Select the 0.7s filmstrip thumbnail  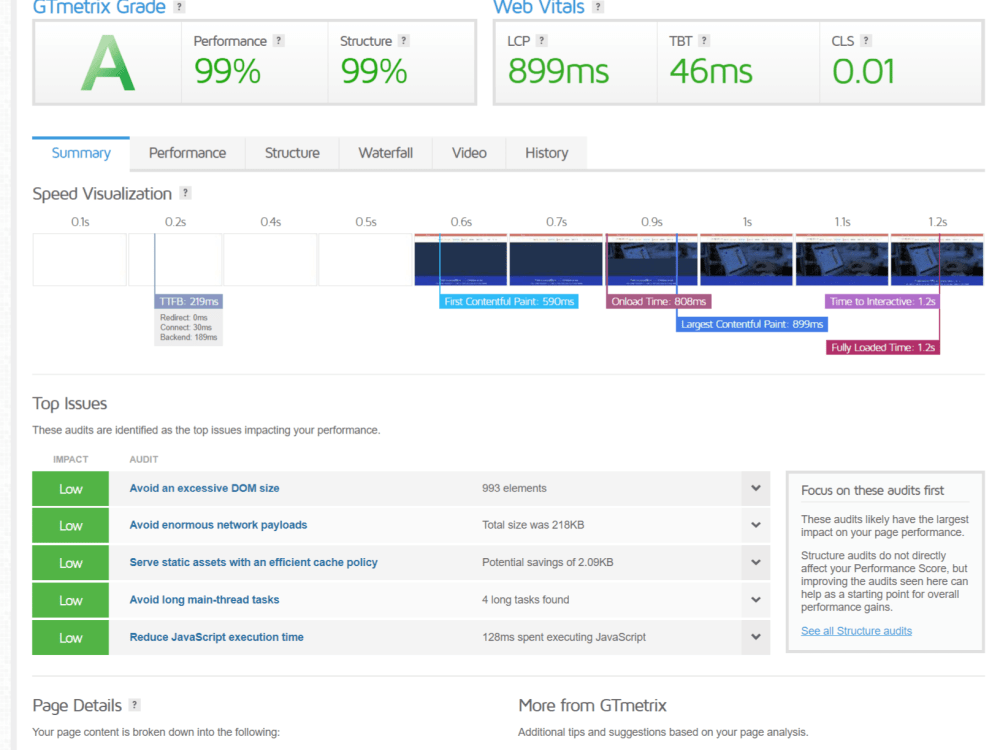[x=556, y=260]
